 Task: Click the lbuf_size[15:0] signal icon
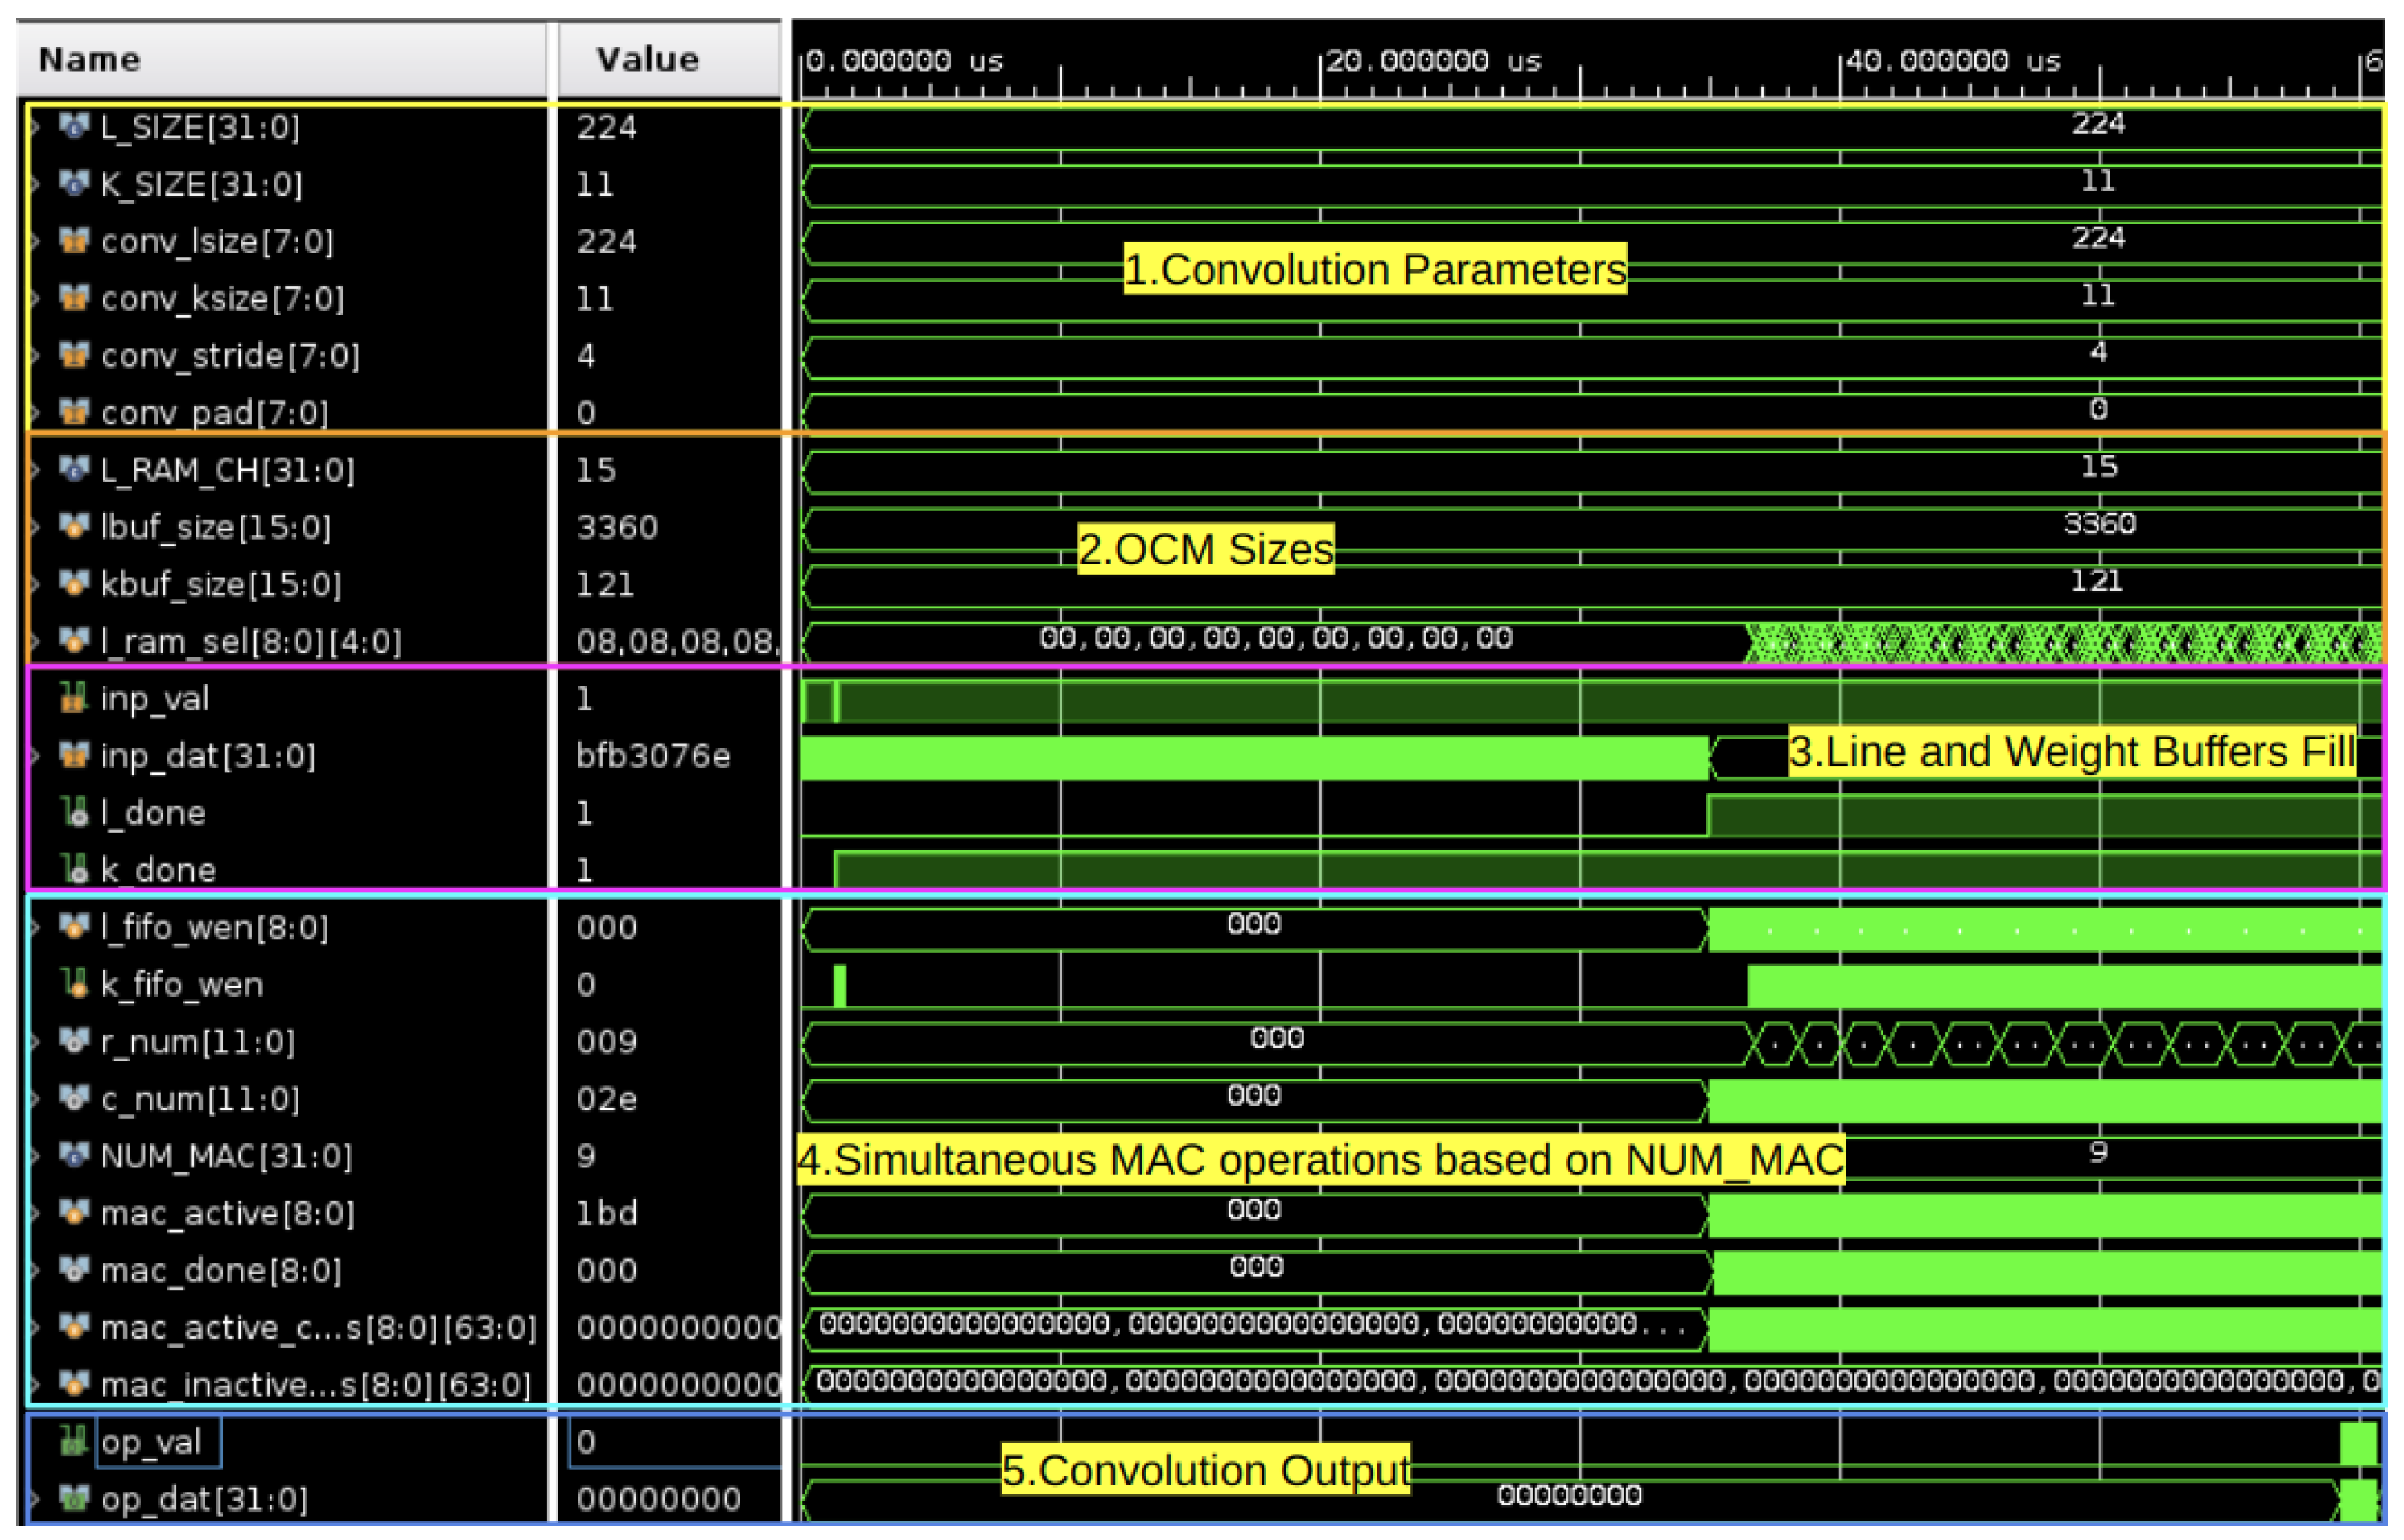pos(73,526)
